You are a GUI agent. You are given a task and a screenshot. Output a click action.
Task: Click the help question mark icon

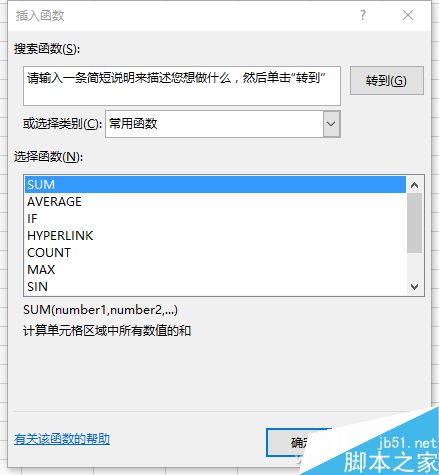coord(363,15)
